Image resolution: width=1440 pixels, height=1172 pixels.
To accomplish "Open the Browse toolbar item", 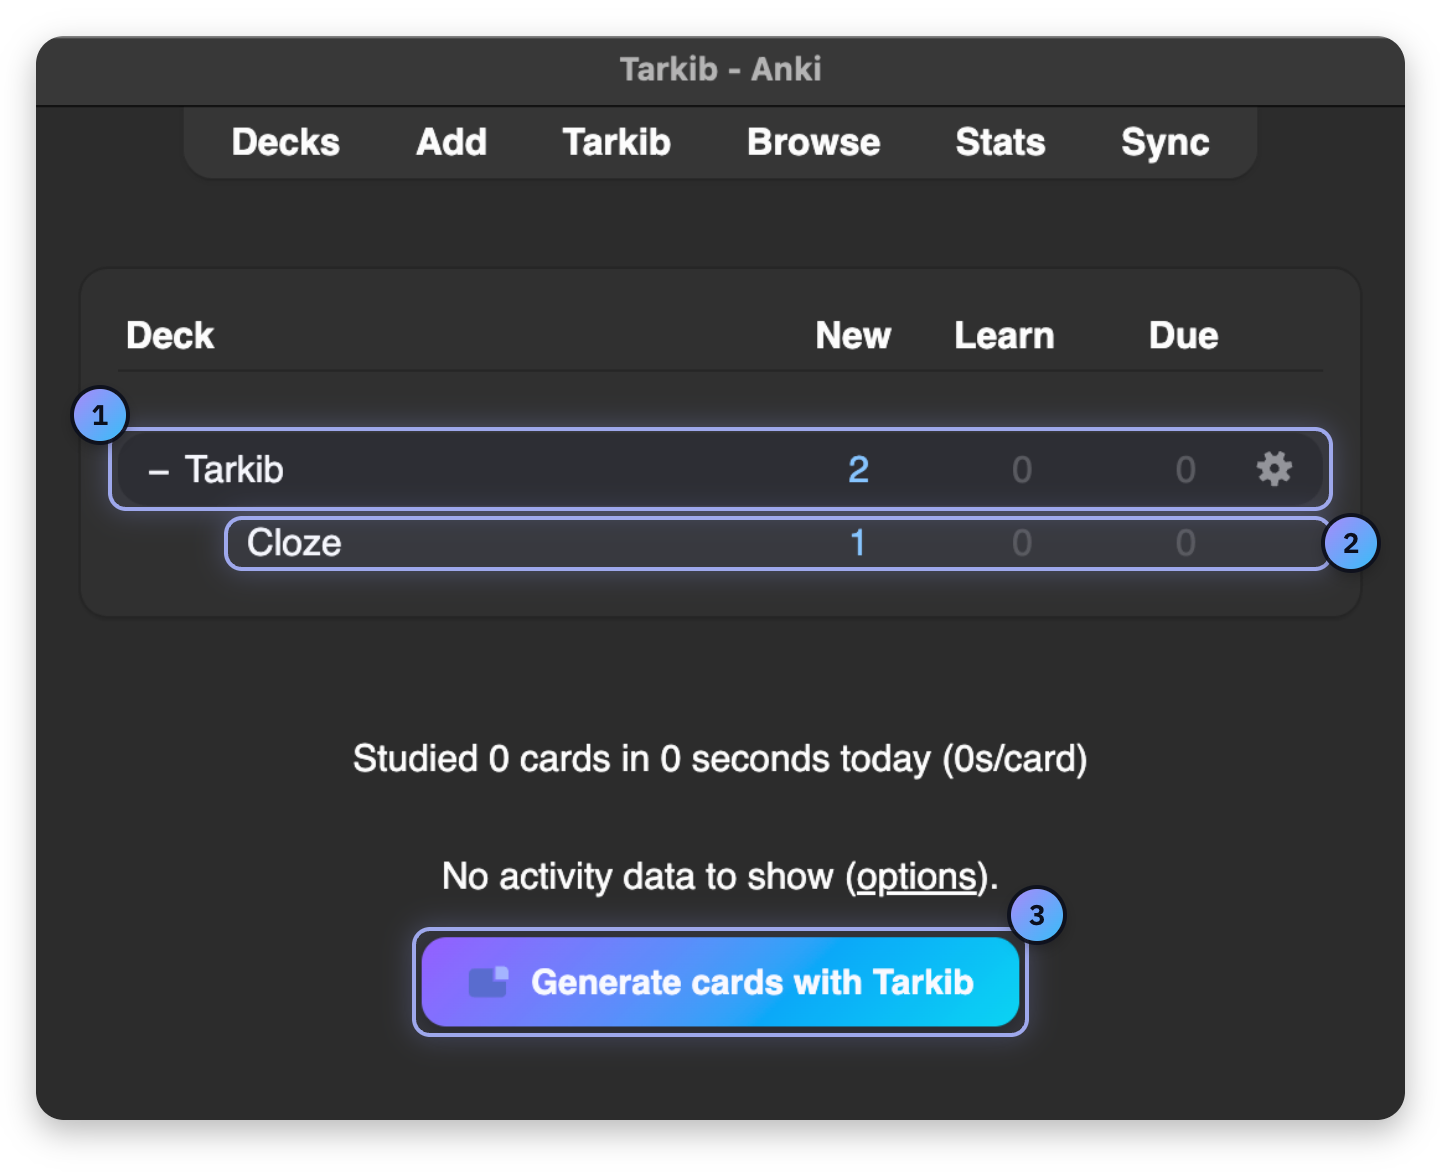I will point(814,142).
